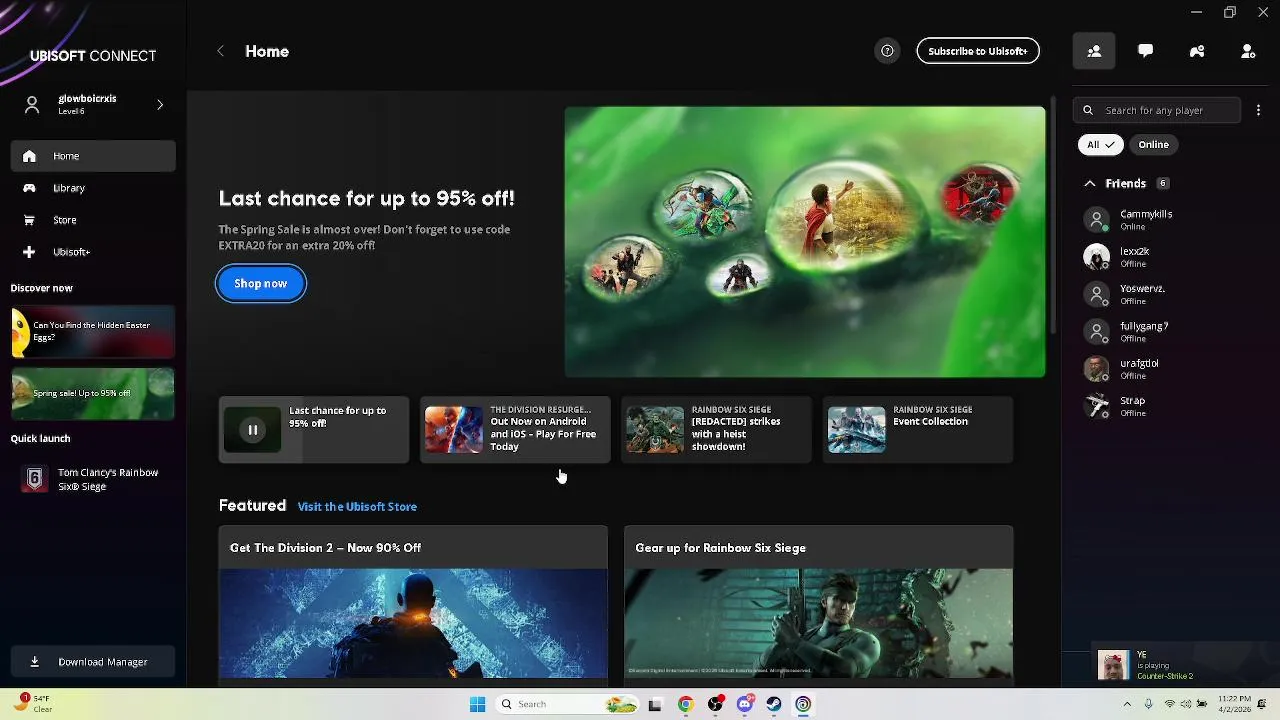This screenshot has height=720, width=1280.
Task: Click Yoswervz friend avatar
Action: tap(1097, 294)
